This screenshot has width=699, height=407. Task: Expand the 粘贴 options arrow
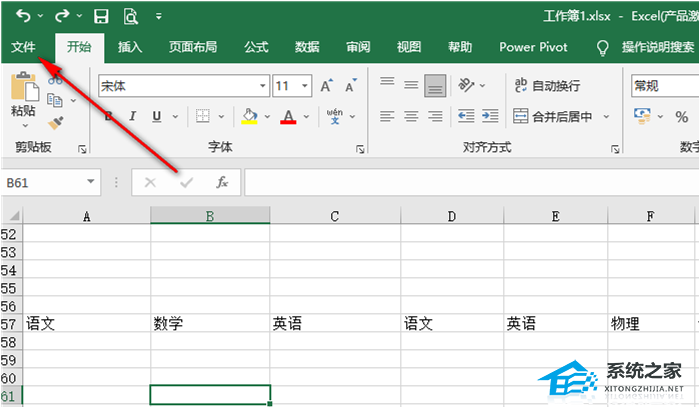[x=25, y=126]
